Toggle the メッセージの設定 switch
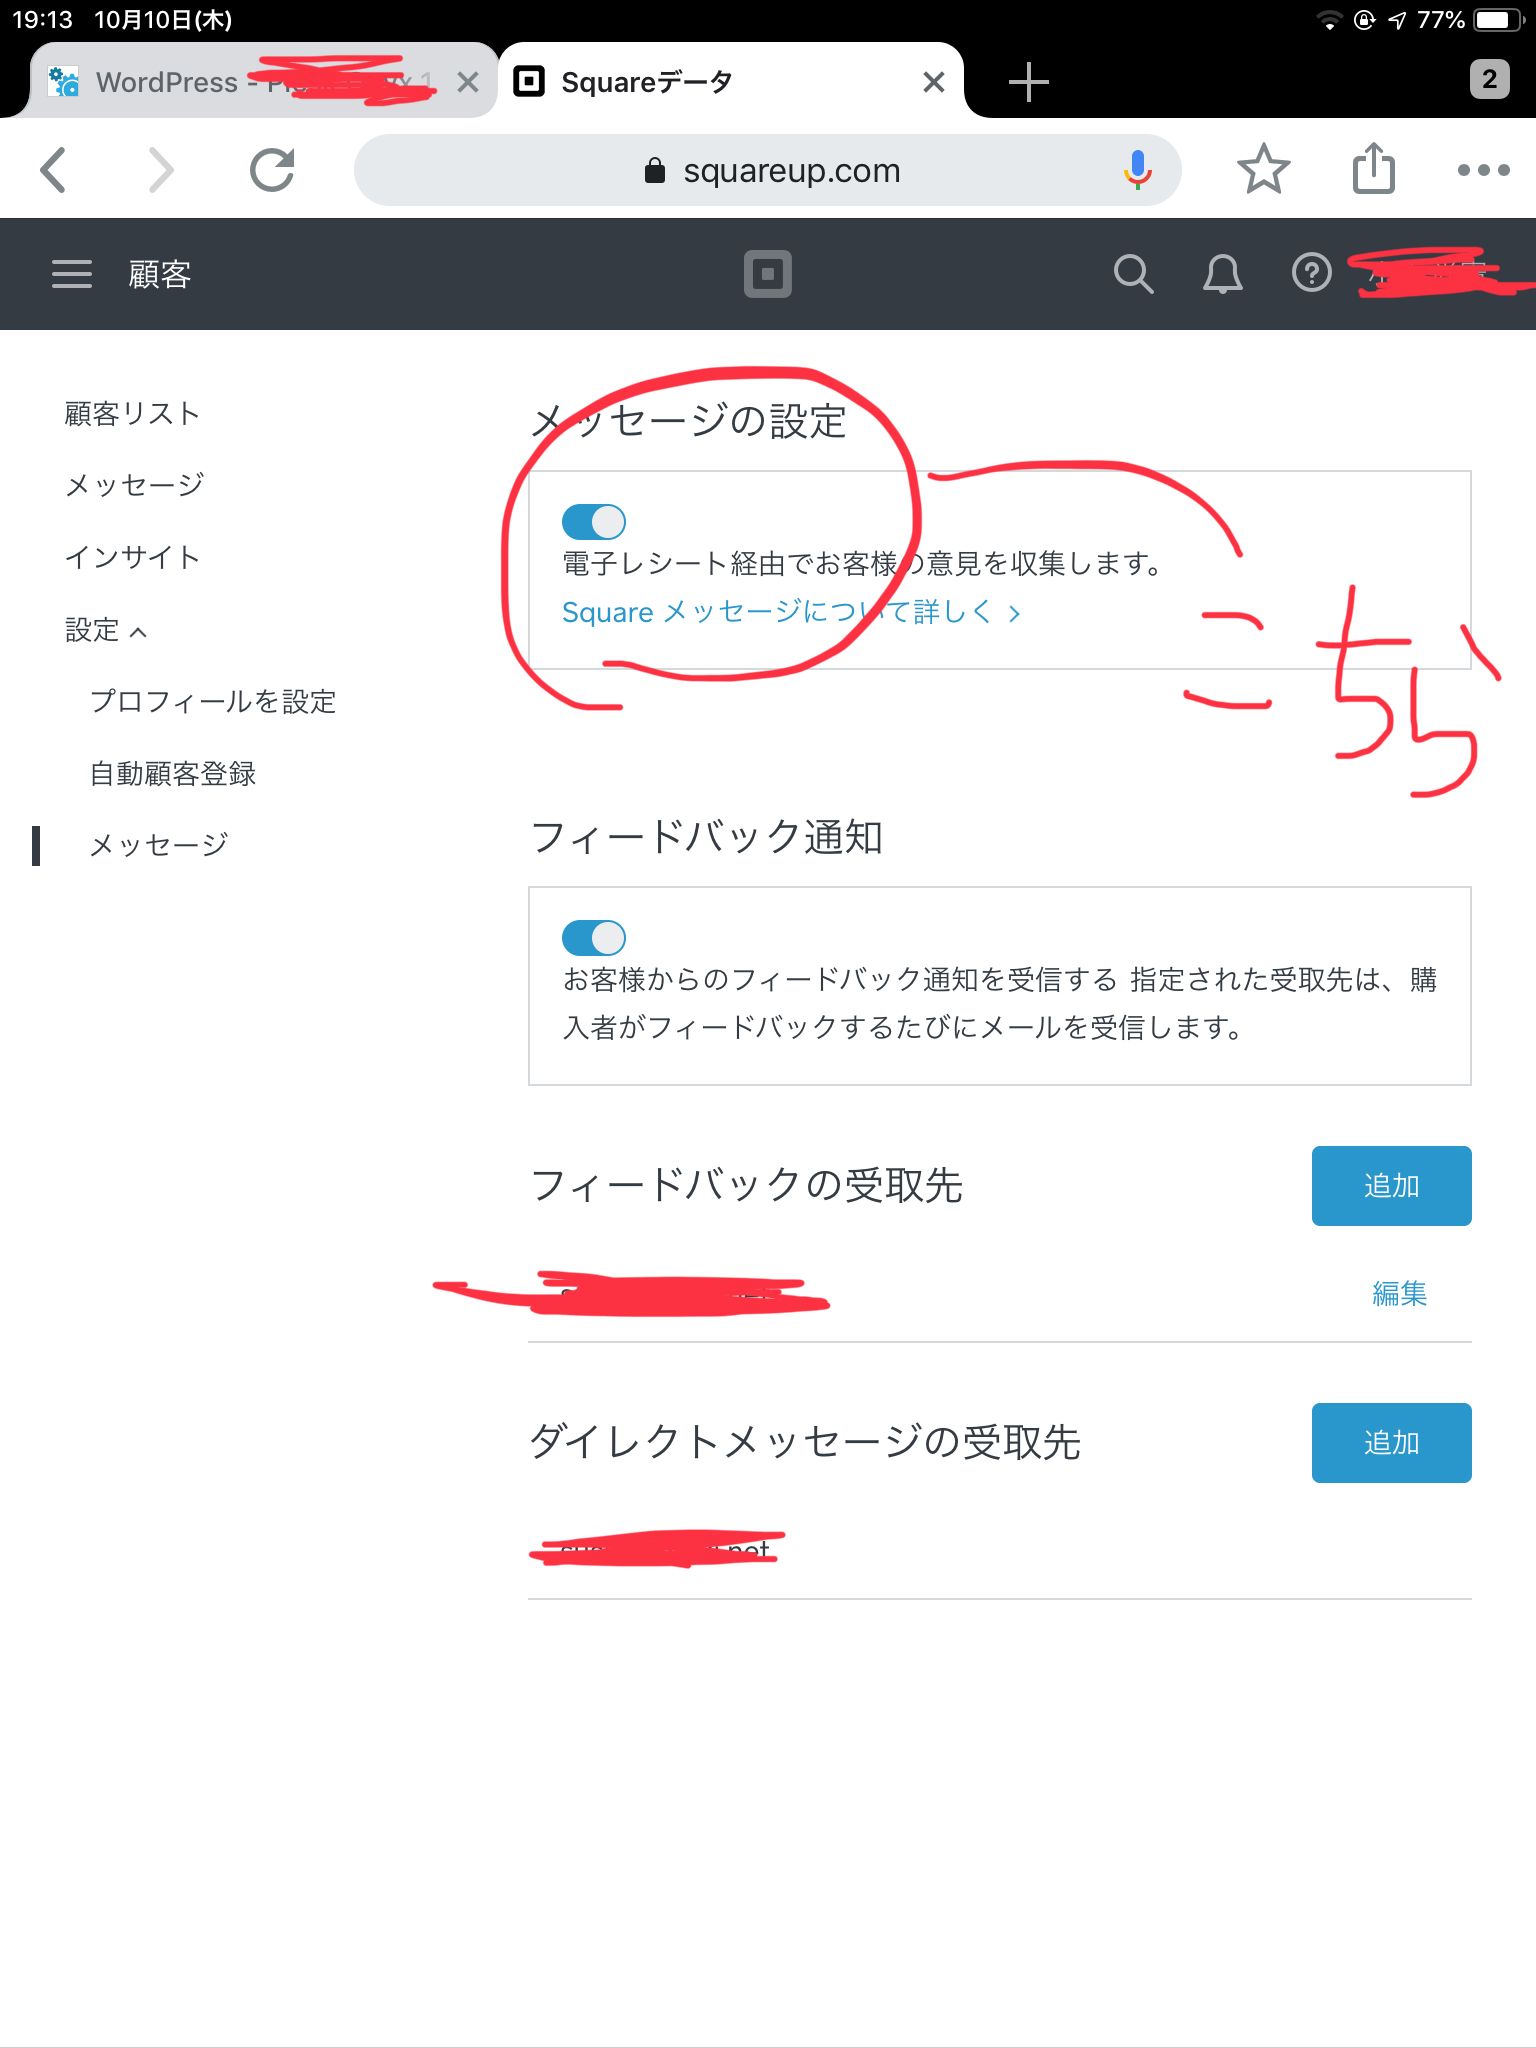Image resolution: width=1536 pixels, height=2048 pixels. click(594, 522)
